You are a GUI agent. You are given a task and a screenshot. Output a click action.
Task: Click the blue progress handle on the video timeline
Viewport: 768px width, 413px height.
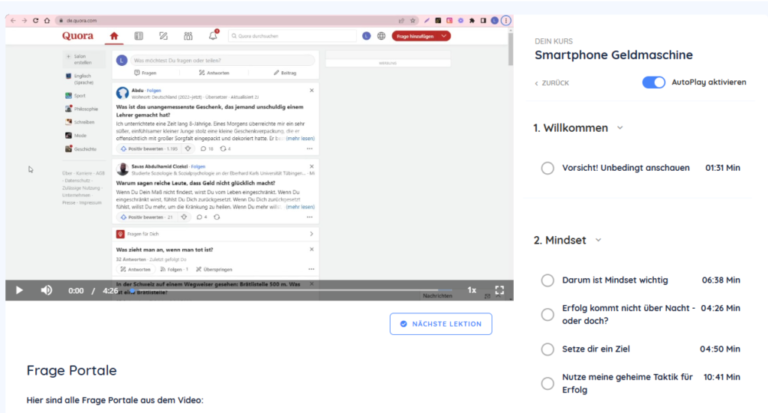(x=132, y=291)
